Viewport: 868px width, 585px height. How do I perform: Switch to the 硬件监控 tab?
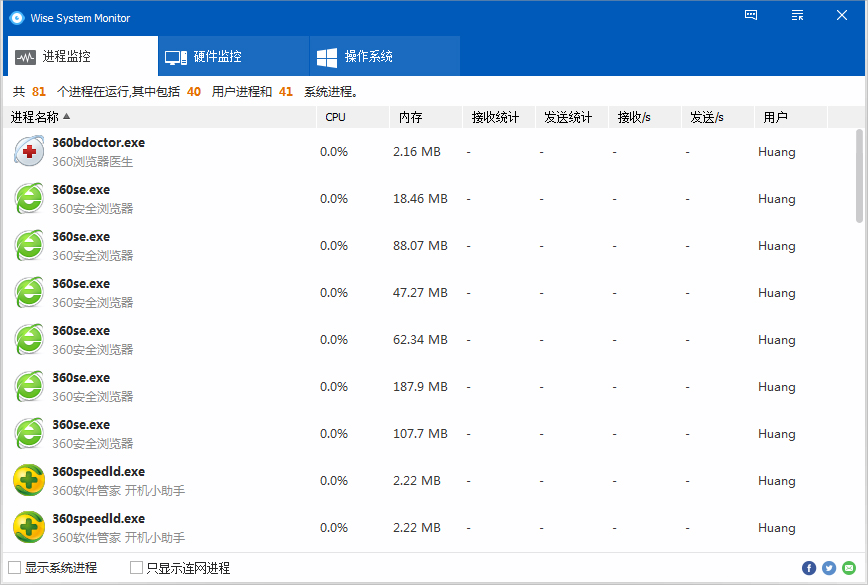233,57
